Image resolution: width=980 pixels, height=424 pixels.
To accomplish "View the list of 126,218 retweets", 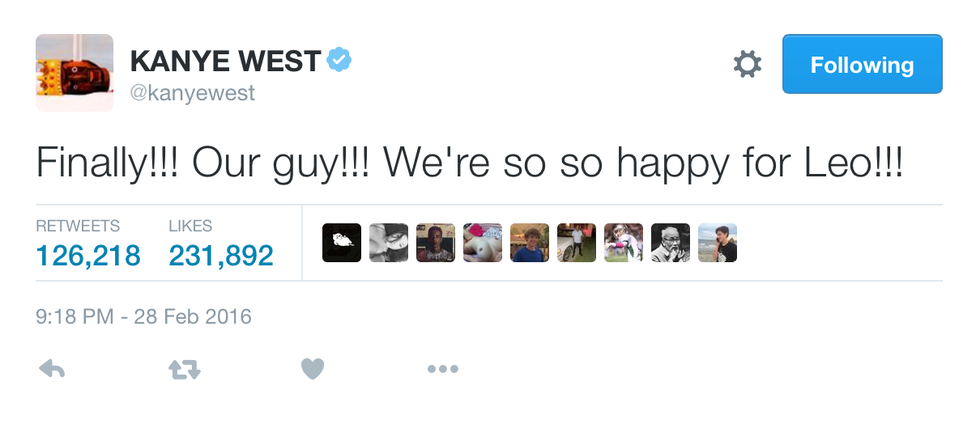I will [88, 255].
